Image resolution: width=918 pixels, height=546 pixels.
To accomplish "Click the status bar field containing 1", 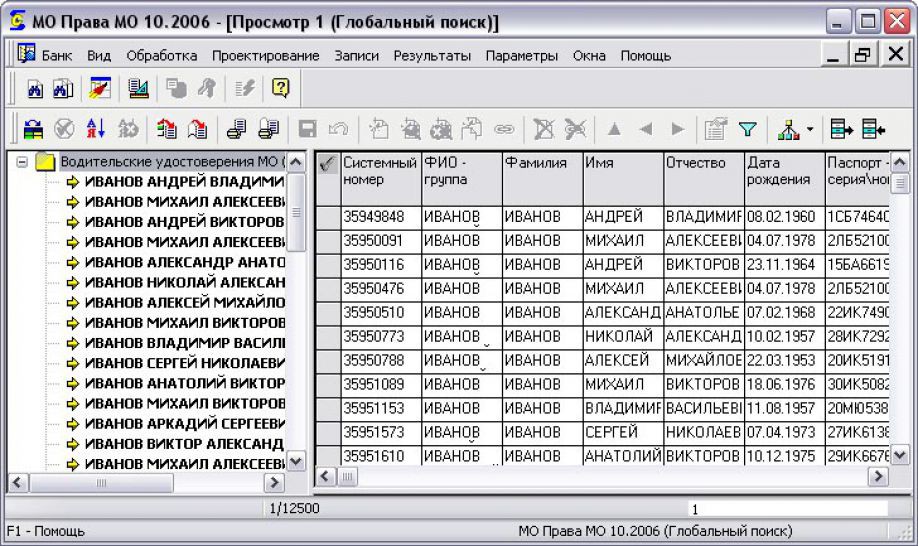I will [x=787, y=509].
